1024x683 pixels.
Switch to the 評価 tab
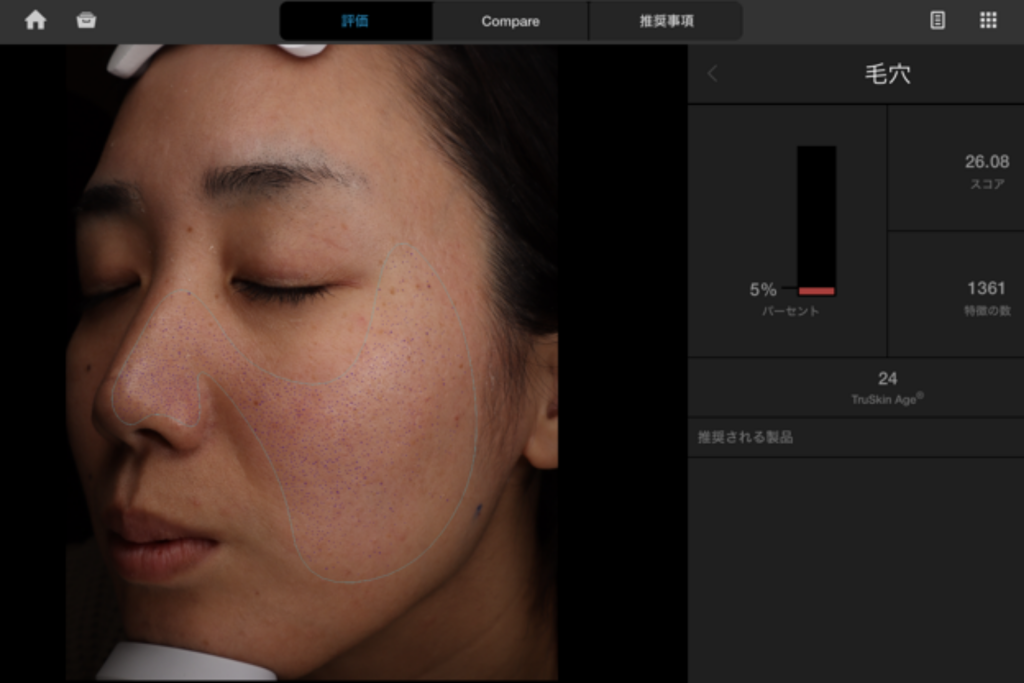coord(355,21)
